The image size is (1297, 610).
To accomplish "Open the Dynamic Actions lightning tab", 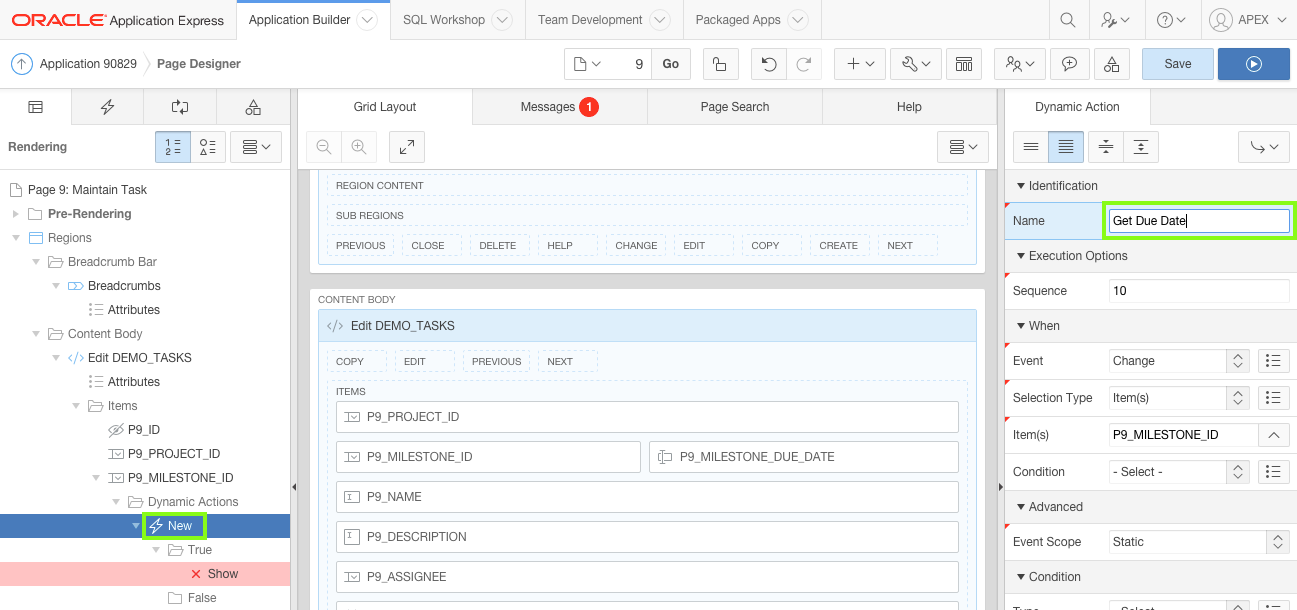I will (x=108, y=107).
